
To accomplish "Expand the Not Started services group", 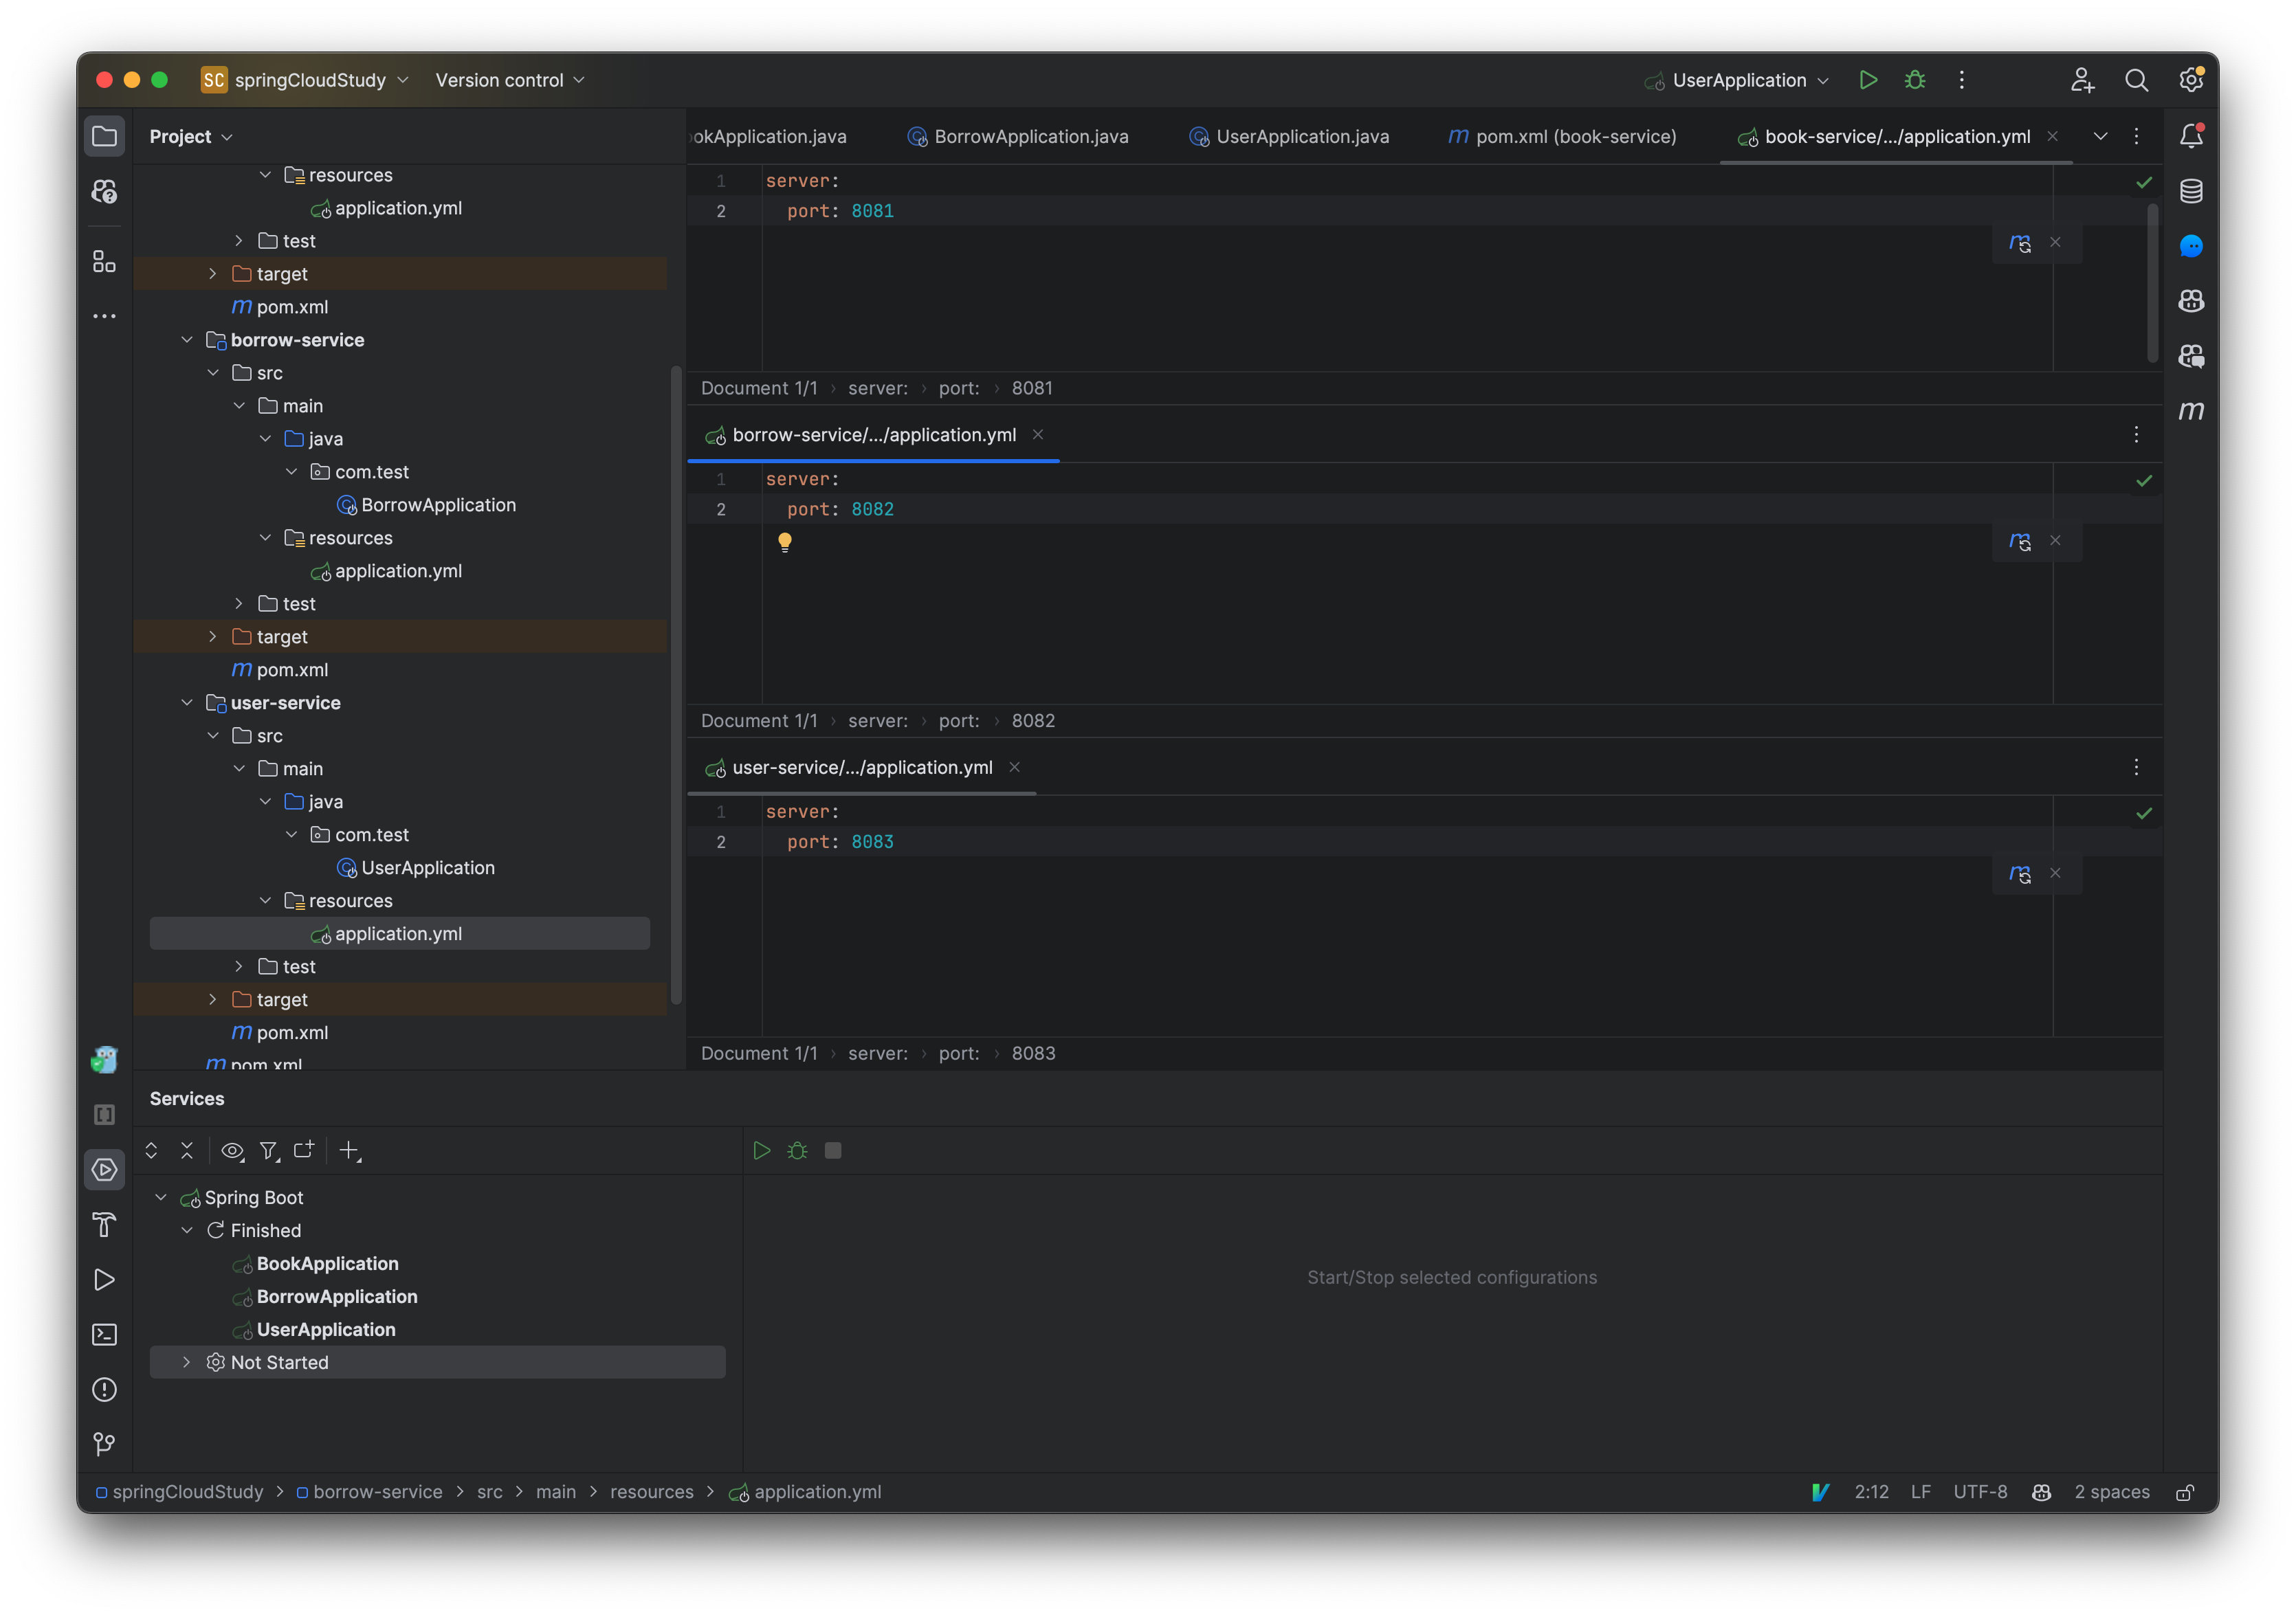I will pos(186,1362).
